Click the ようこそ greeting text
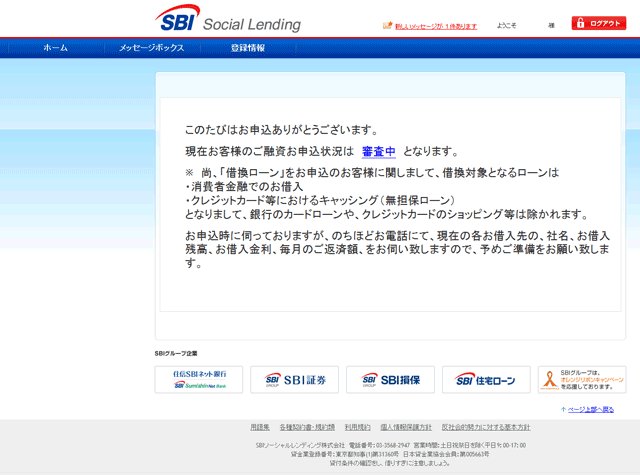 [x=507, y=26]
